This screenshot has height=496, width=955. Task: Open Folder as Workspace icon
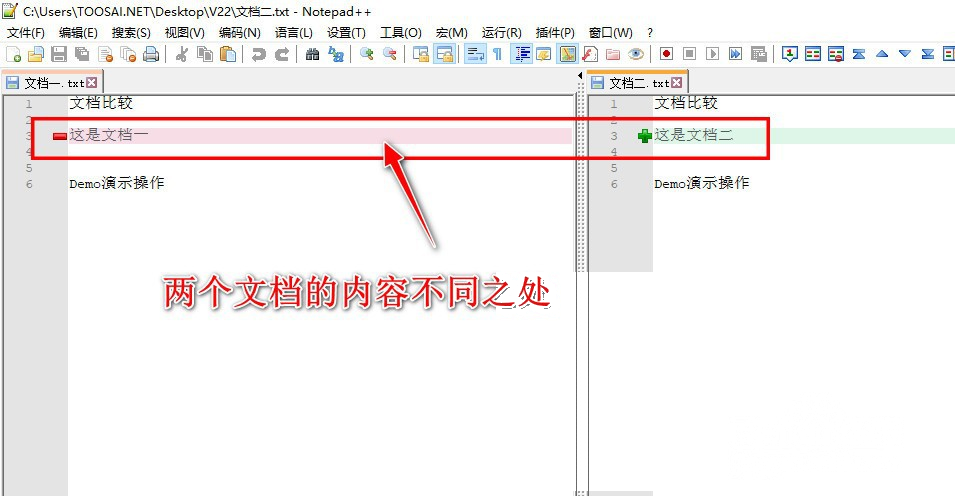(613, 54)
